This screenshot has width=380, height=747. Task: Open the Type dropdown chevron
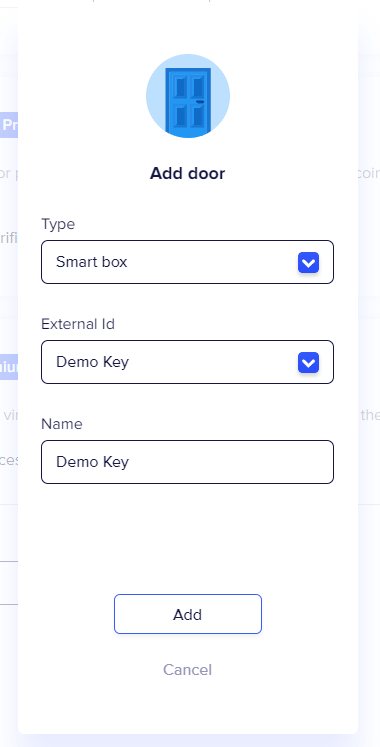click(x=308, y=262)
